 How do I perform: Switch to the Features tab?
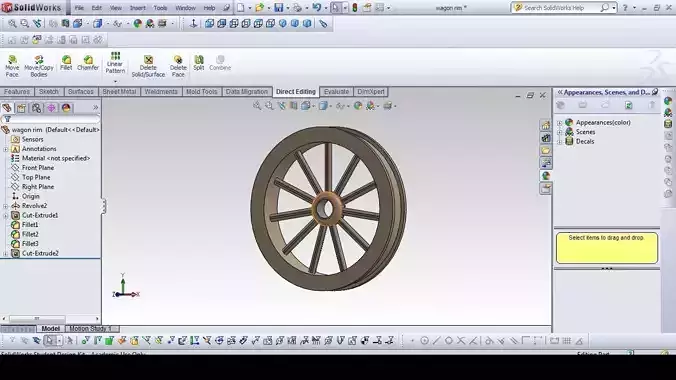pos(17,91)
